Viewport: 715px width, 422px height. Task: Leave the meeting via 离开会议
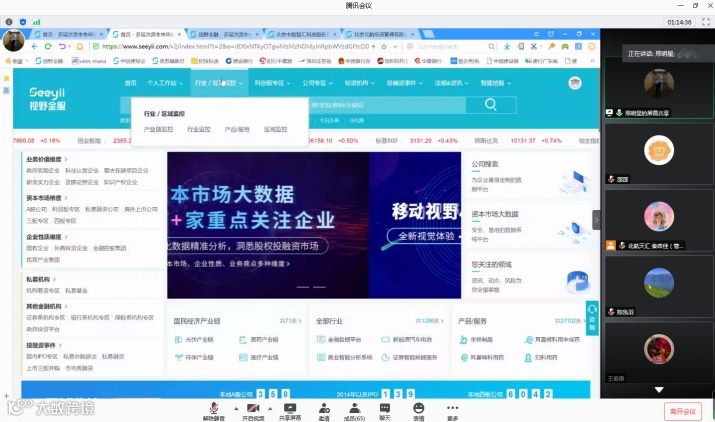pyautogui.click(x=683, y=411)
